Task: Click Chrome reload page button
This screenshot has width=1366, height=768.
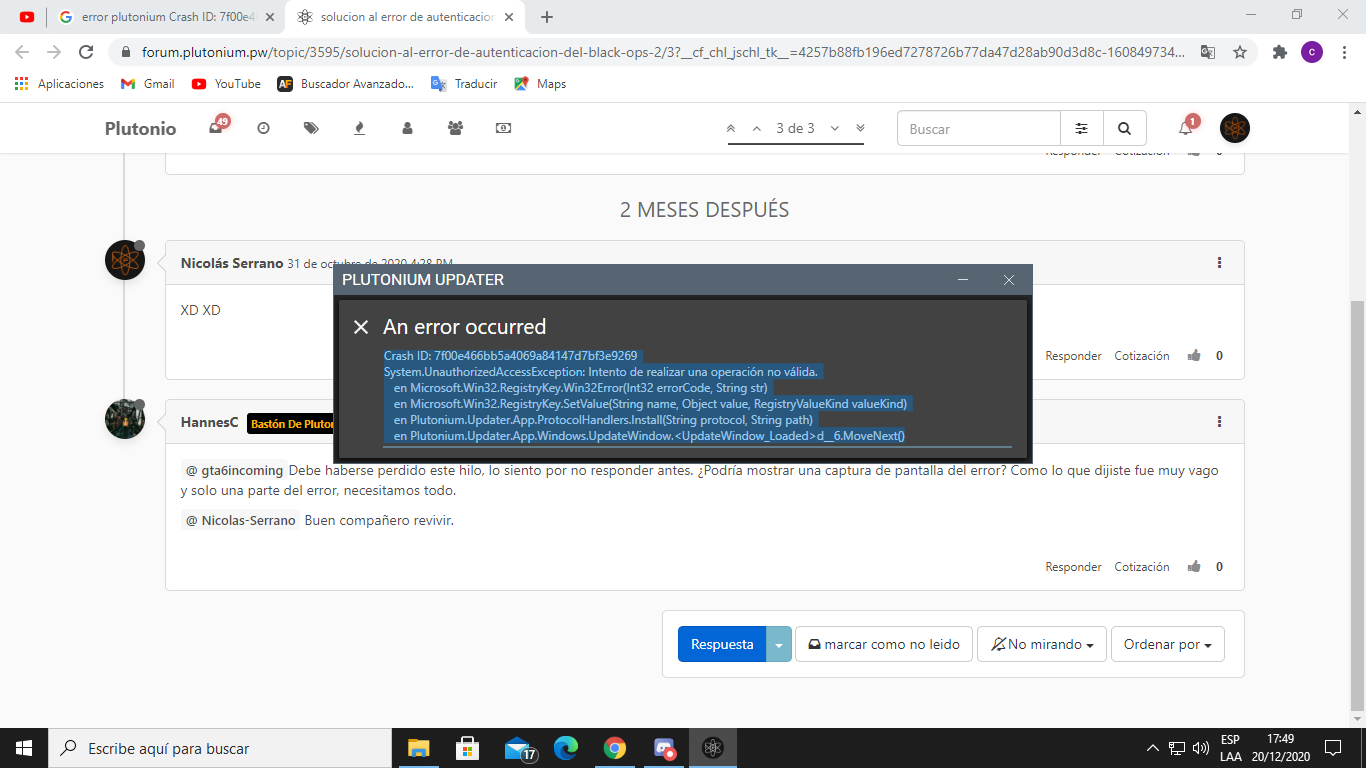Action: tap(86, 52)
